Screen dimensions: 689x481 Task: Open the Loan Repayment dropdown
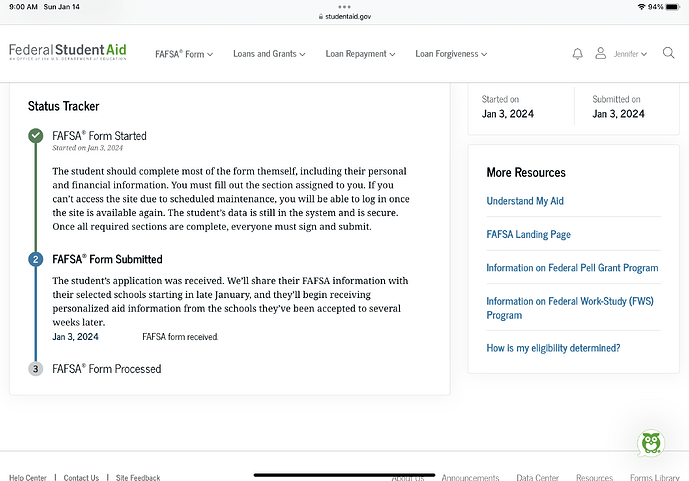pos(360,54)
